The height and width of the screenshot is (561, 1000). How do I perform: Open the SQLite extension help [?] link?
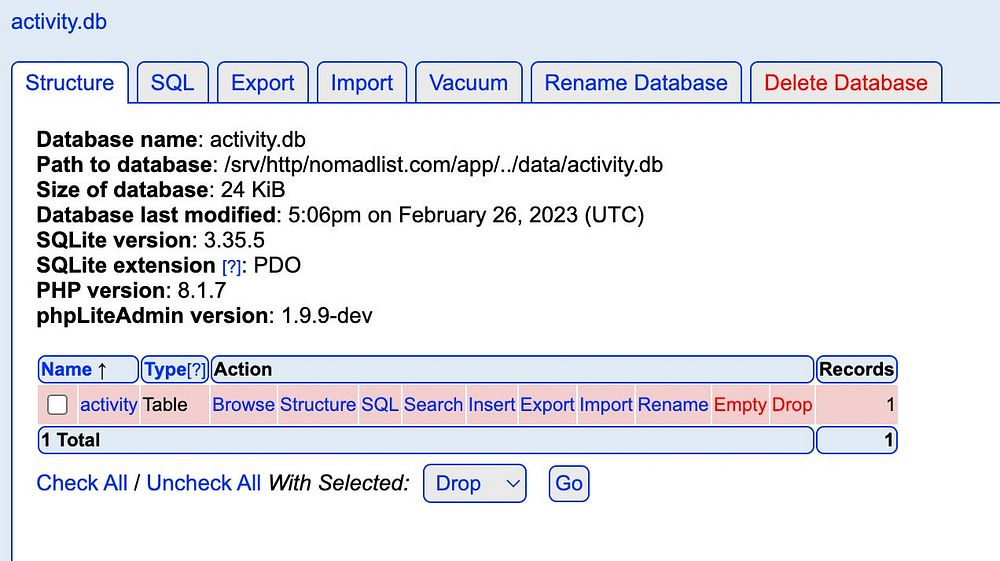pyautogui.click(x=231, y=267)
